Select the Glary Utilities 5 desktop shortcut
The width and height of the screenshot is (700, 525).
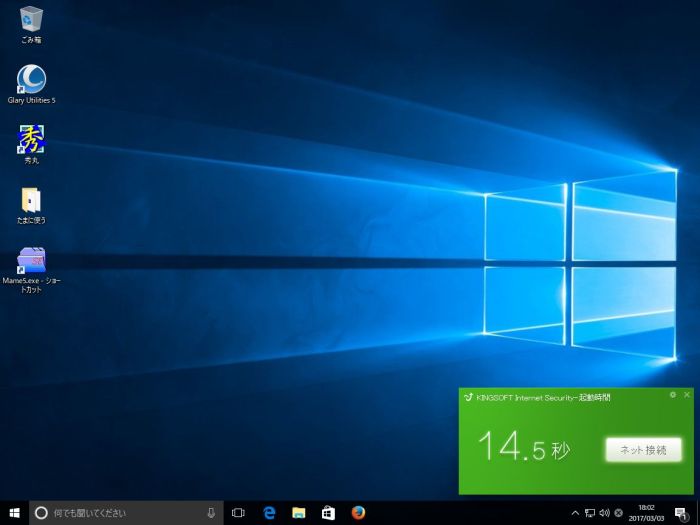point(31,80)
